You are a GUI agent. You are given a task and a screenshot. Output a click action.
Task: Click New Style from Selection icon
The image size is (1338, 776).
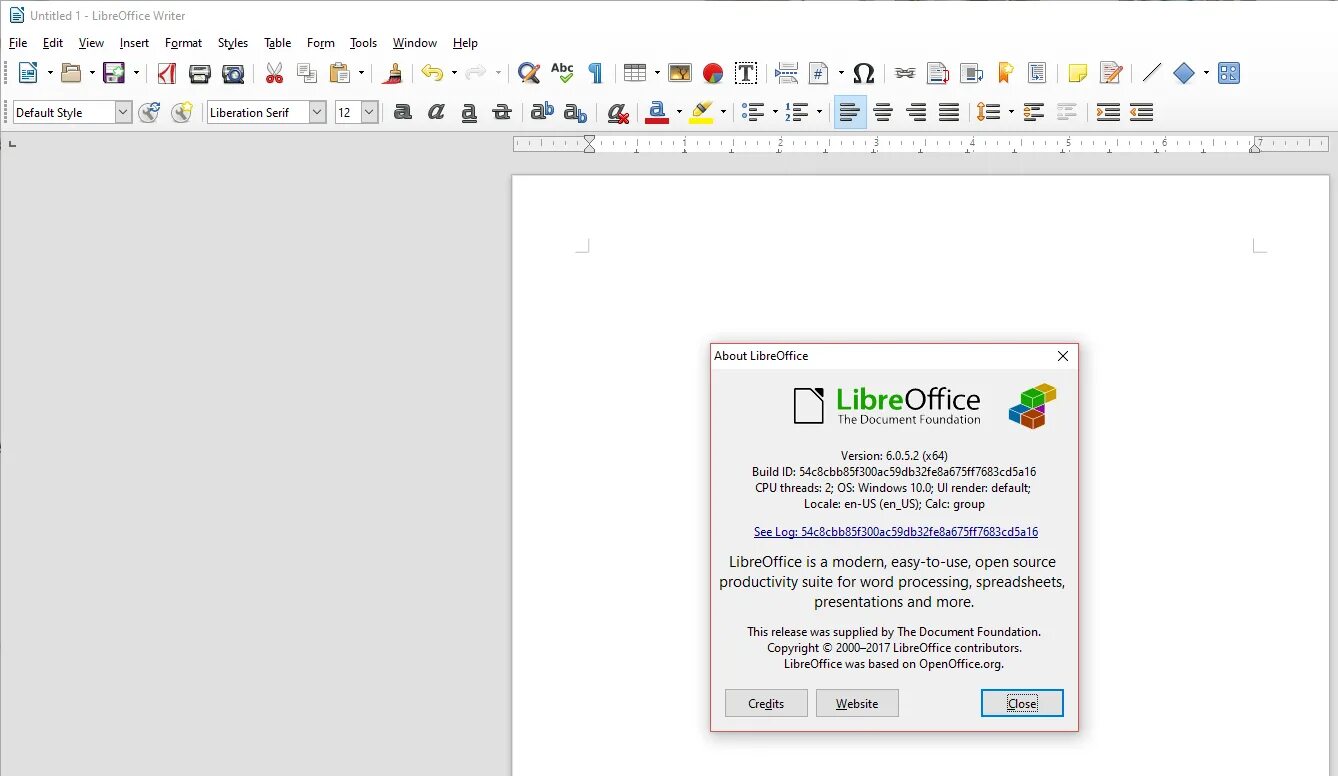(x=181, y=113)
